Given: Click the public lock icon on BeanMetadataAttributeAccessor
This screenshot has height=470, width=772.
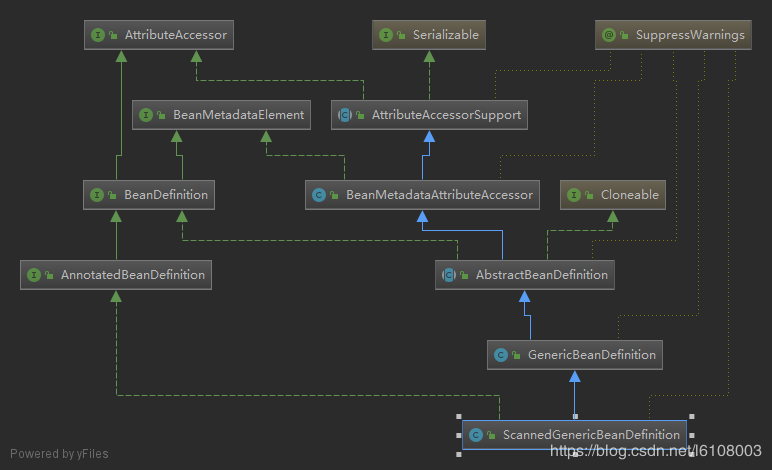Looking at the screenshot, I should click(x=334, y=195).
